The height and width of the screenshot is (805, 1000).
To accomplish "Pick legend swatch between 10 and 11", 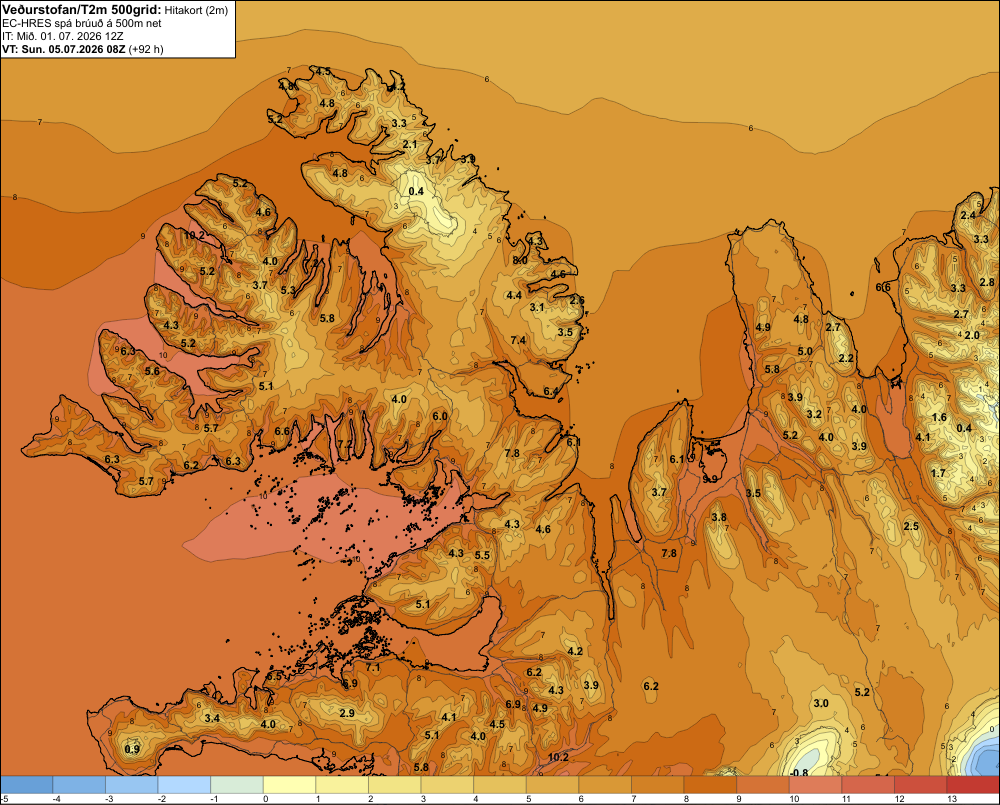I will (816, 784).
